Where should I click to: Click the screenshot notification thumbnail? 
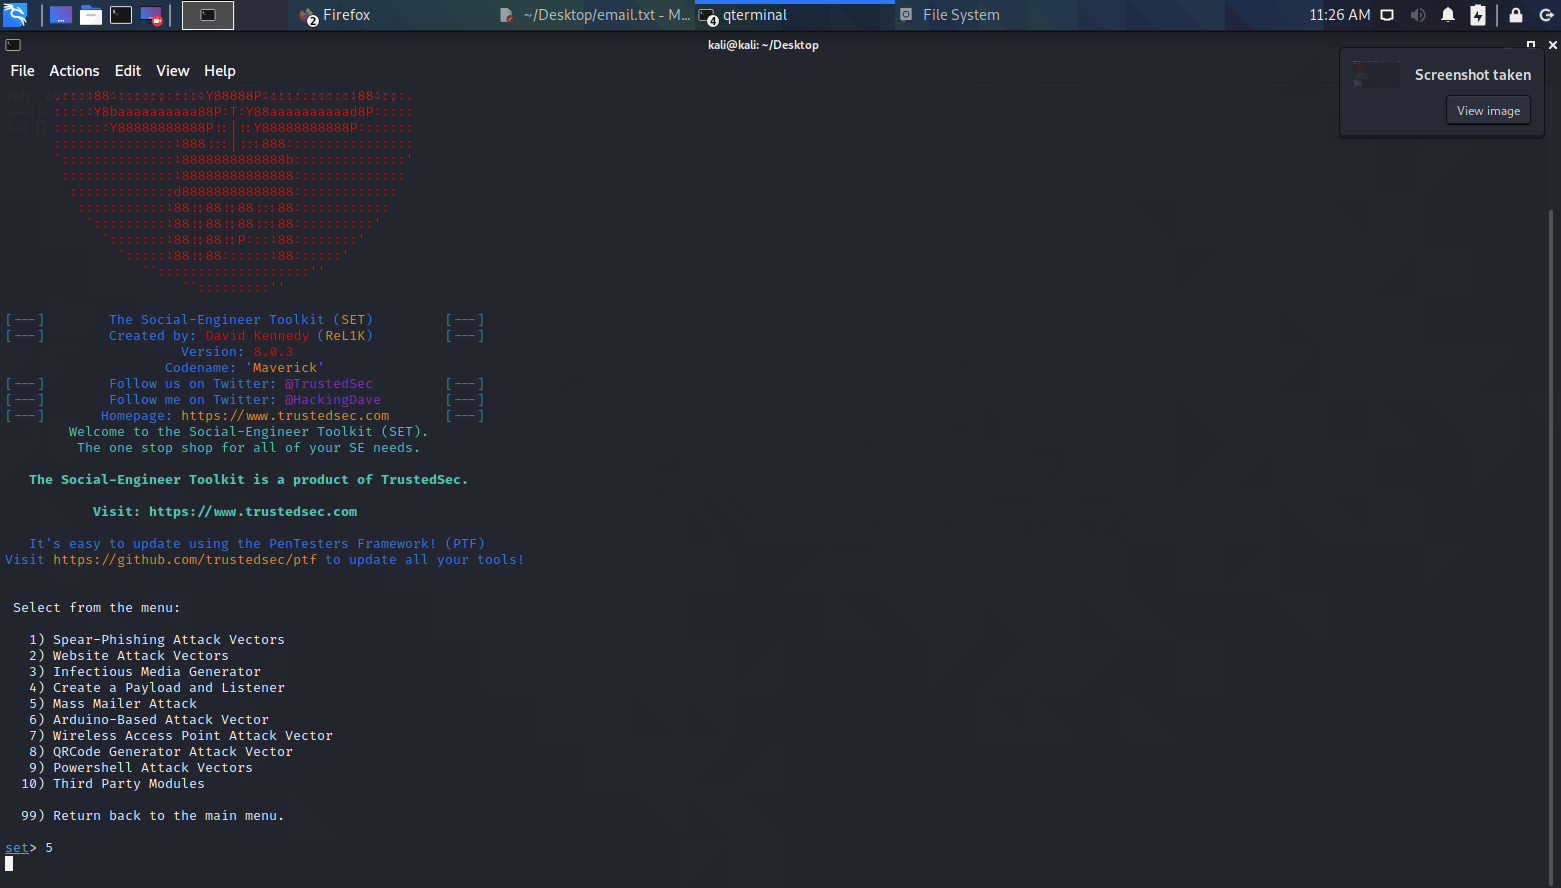tap(1376, 75)
